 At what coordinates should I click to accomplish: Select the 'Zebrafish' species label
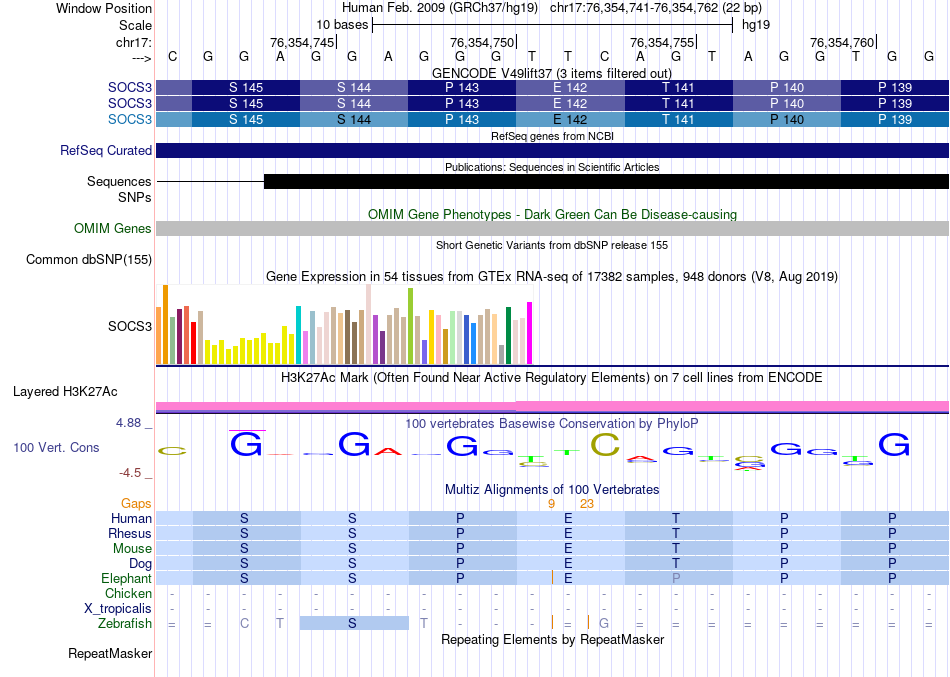click(x=125, y=624)
